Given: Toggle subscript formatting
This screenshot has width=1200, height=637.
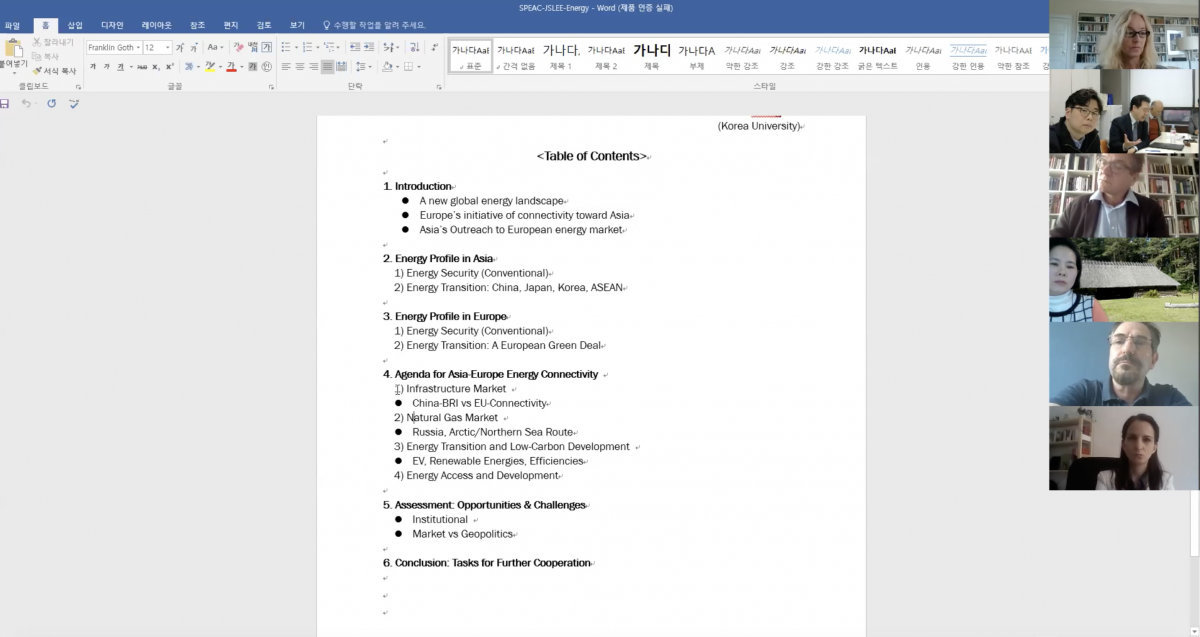Looking at the screenshot, I should 156,67.
